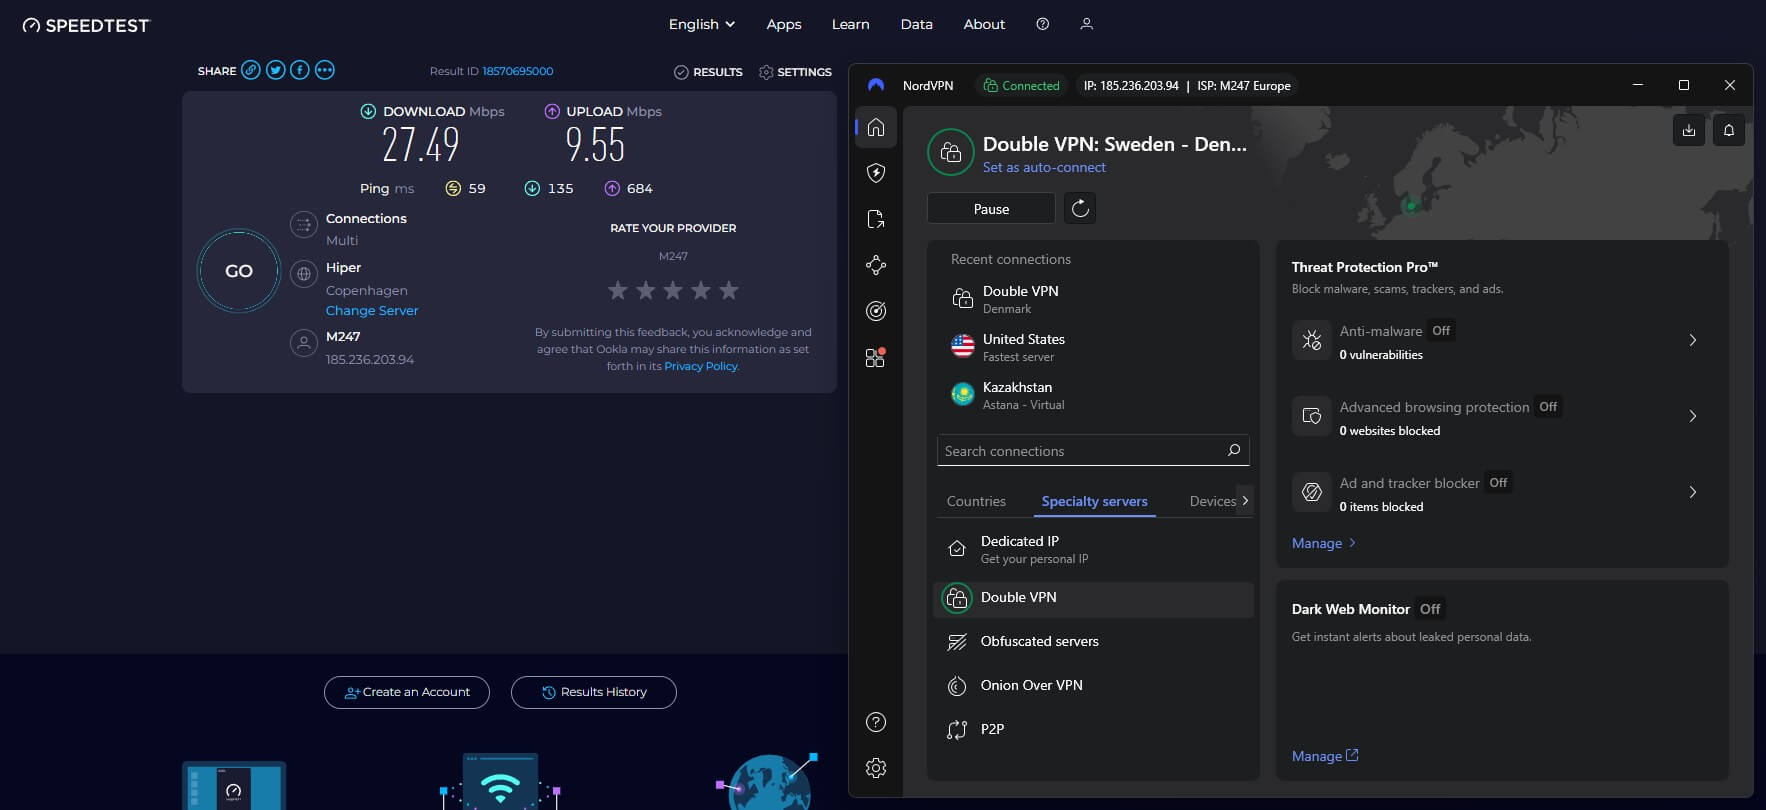Open Learn menu on Speedtest
Screen dimensions: 1766x810
pos(851,24)
